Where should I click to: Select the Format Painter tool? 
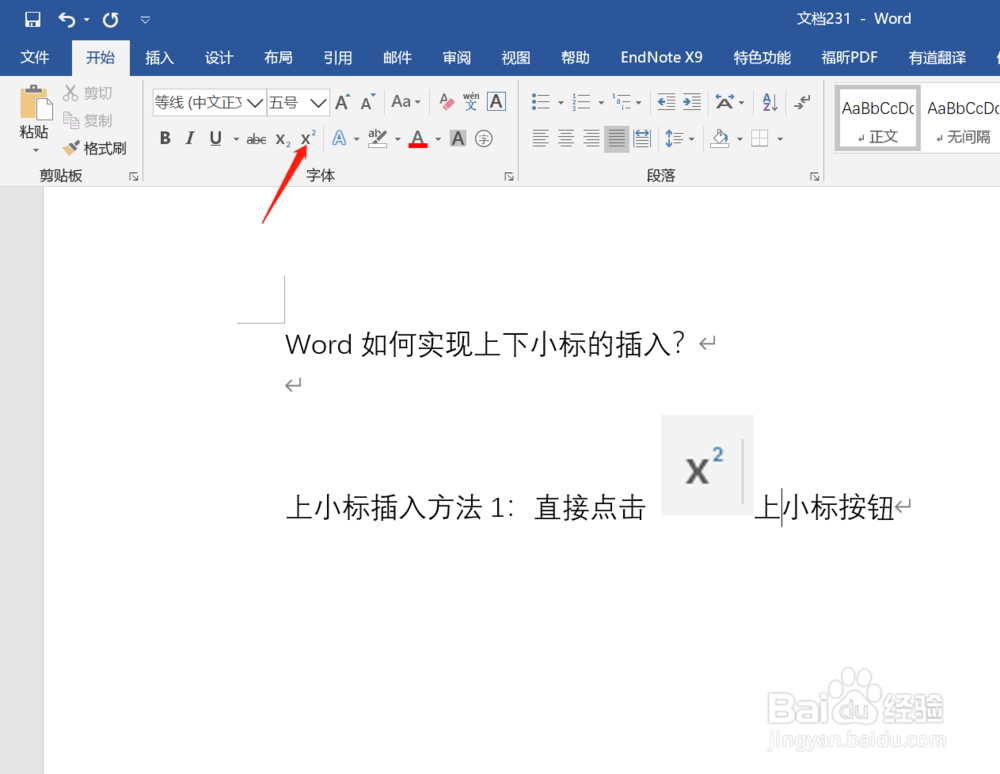tap(95, 148)
